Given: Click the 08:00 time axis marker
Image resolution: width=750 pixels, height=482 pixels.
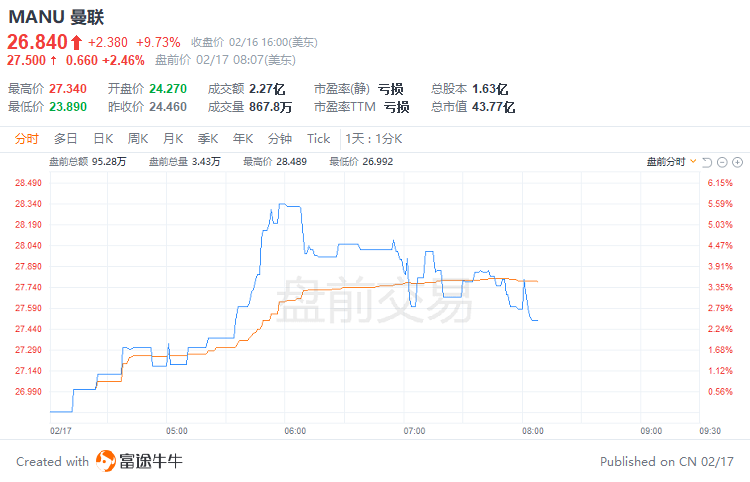Looking at the screenshot, I should click(x=533, y=430).
